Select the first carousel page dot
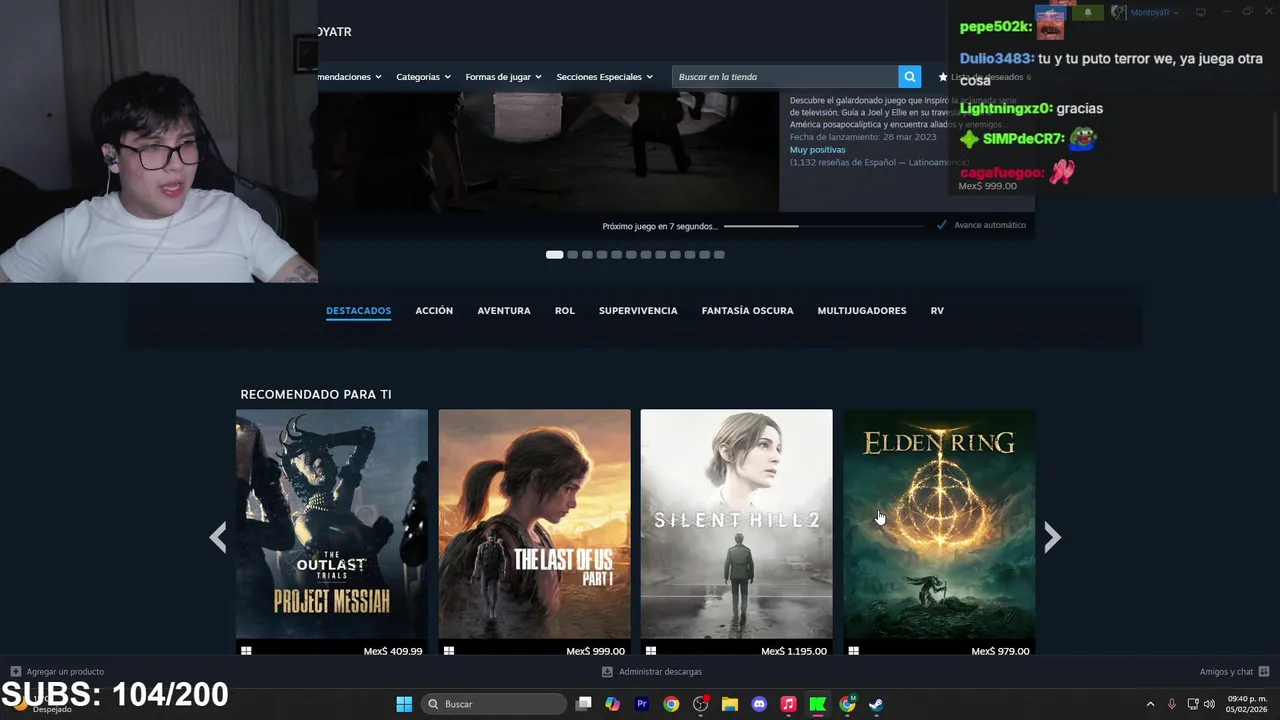The width and height of the screenshot is (1280, 720). point(554,255)
